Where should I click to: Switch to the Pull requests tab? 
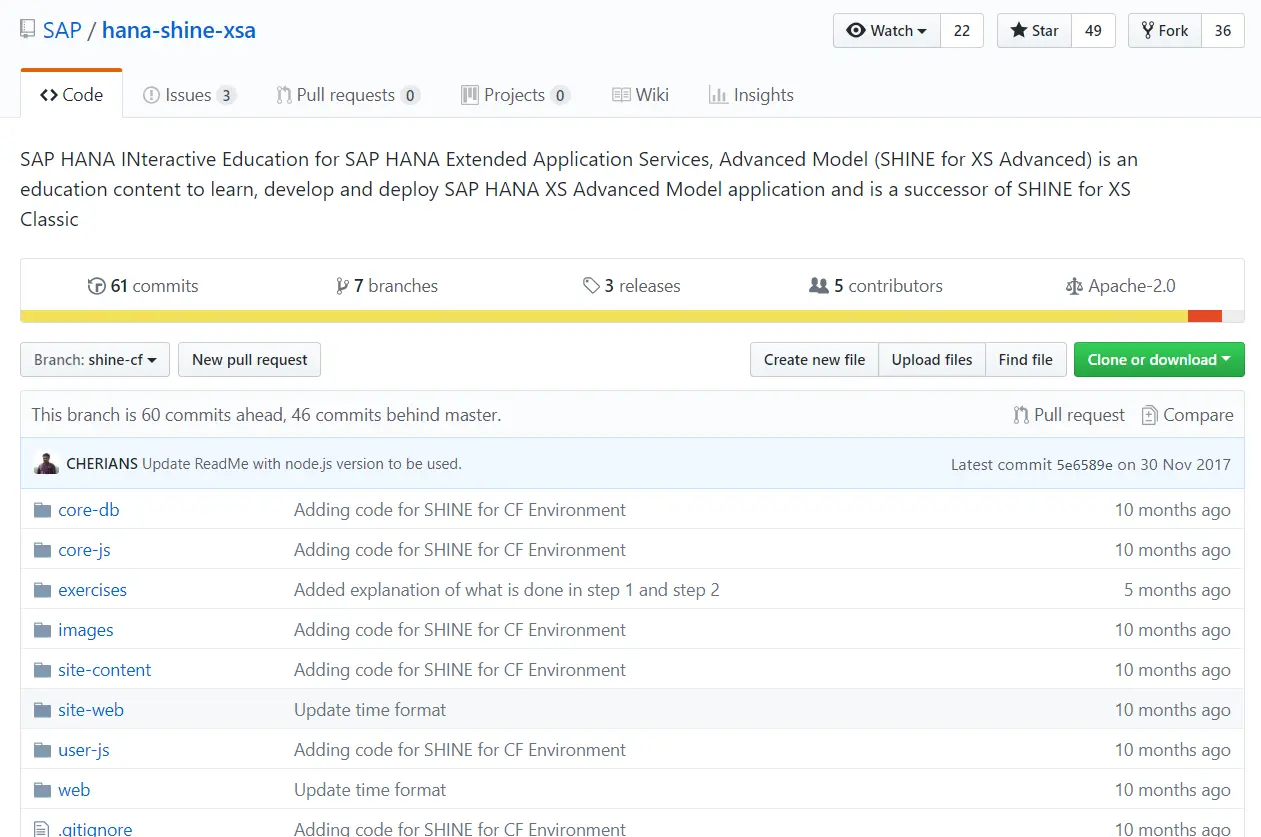(x=348, y=95)
